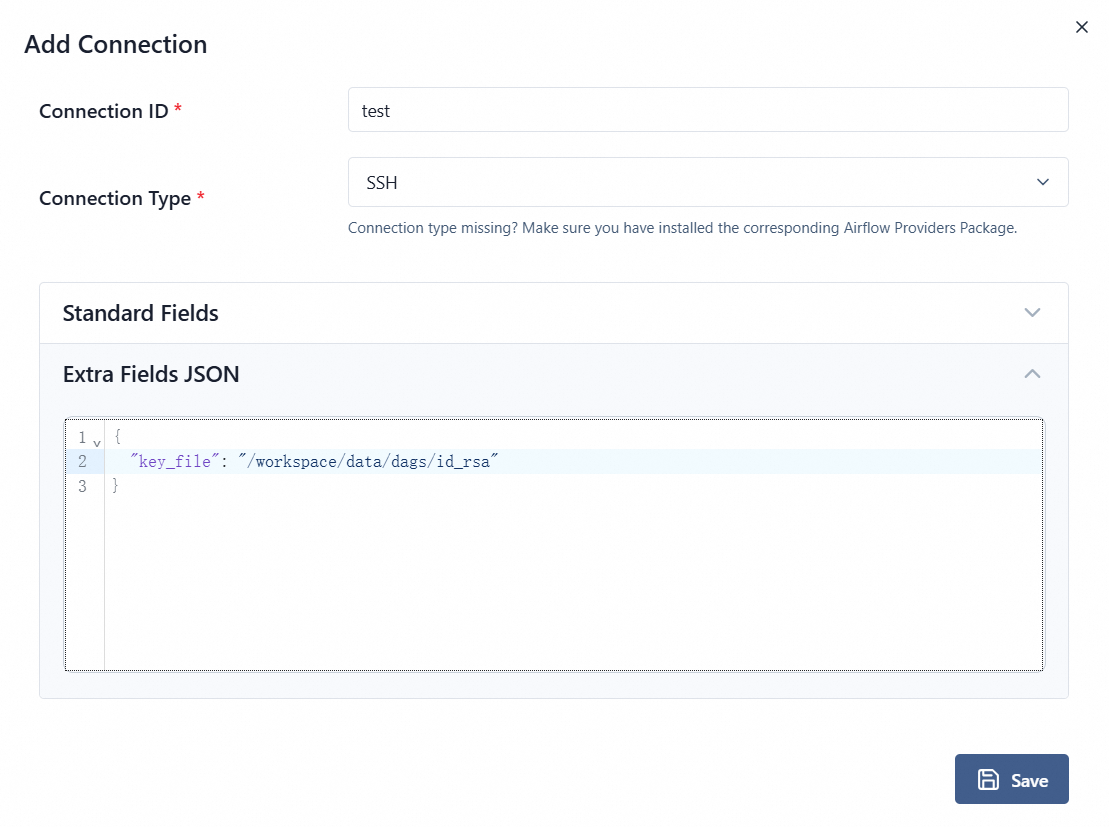The width and height of the screenshot is (1109, 827).
Task: Save the connection
Action: pos(1011,779)
